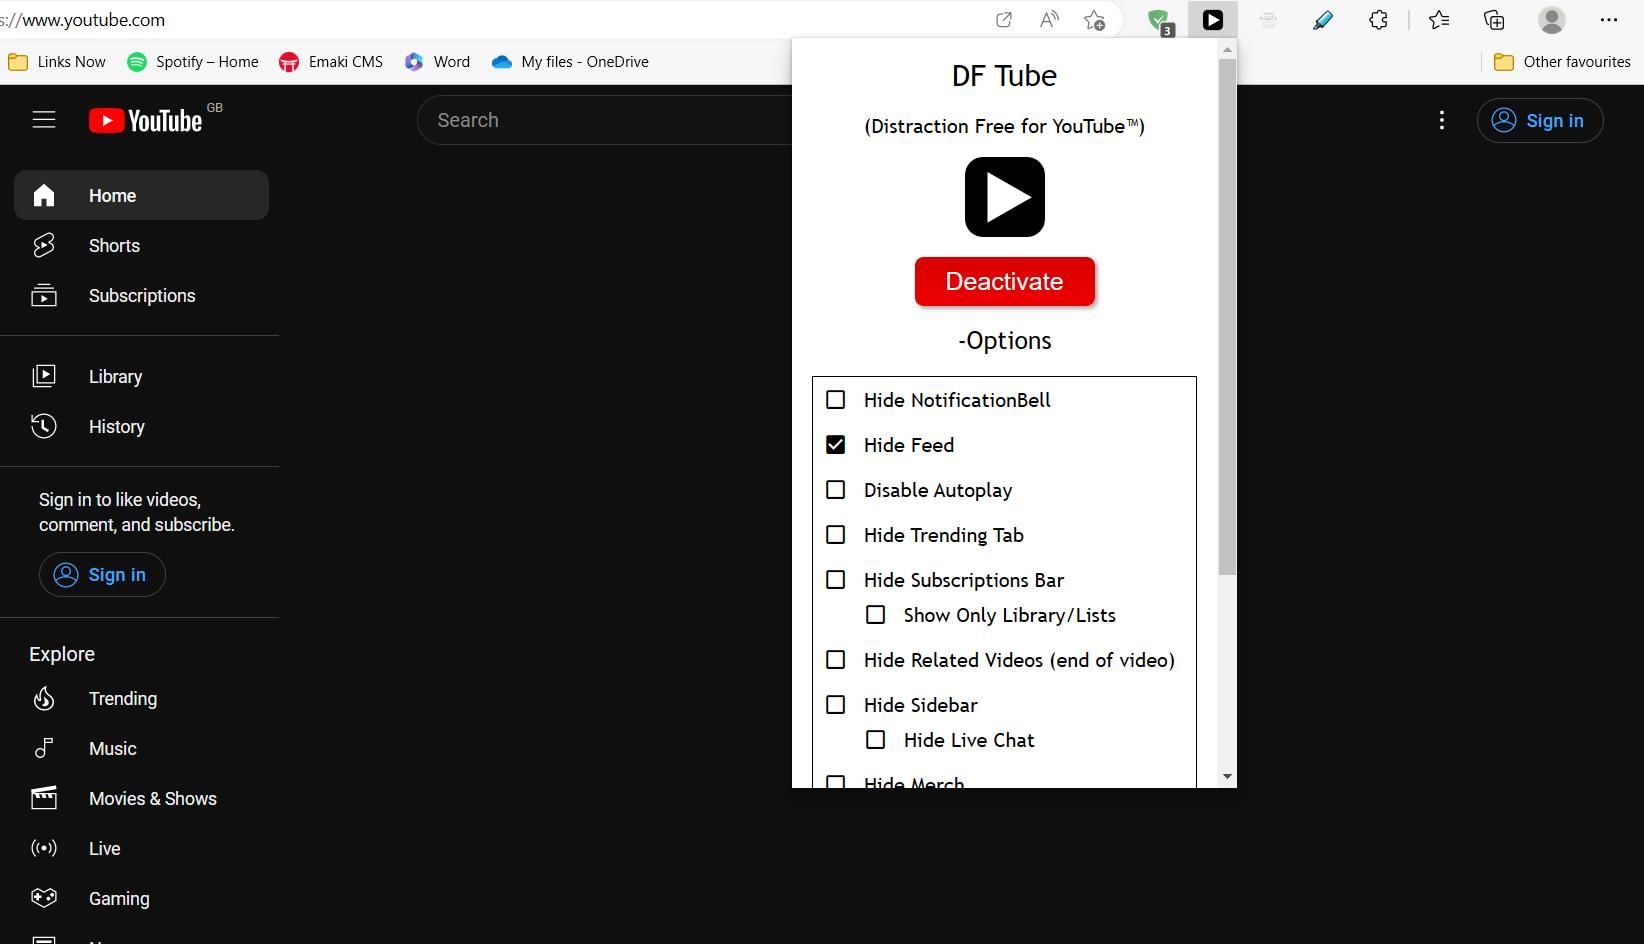Open Spotify – Home bookmark
1644x944 pixels.
click(193, 62)
